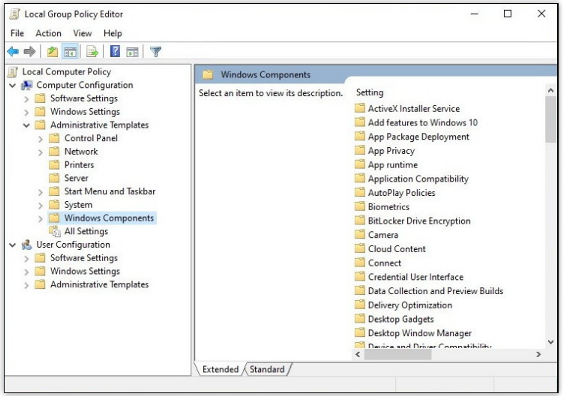The image size is (563, 396).
Task: Select Cloud Content in the list
Action: pyautogui.click(x=397, y=248)
